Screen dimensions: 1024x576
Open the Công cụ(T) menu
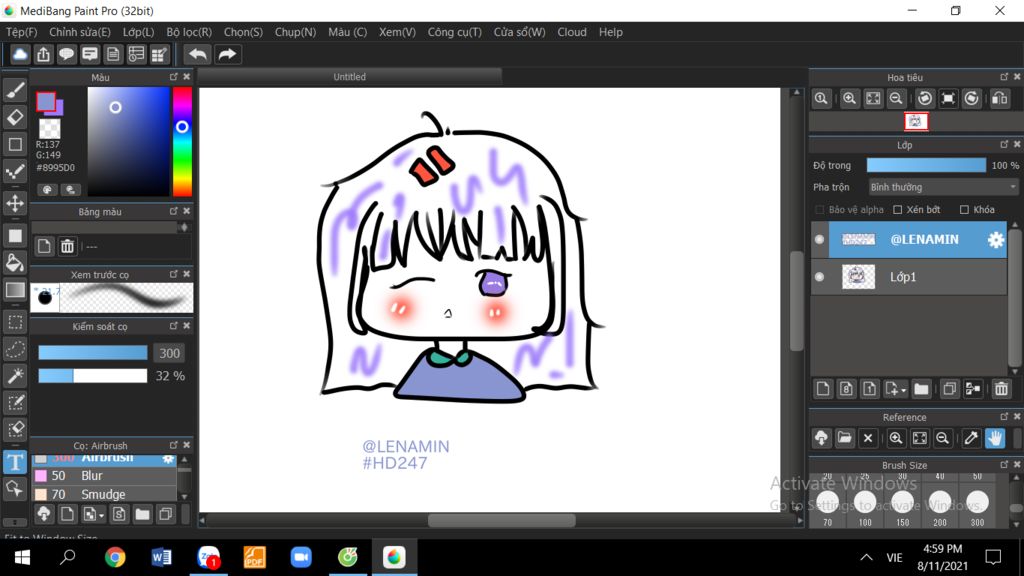(455, 32)
